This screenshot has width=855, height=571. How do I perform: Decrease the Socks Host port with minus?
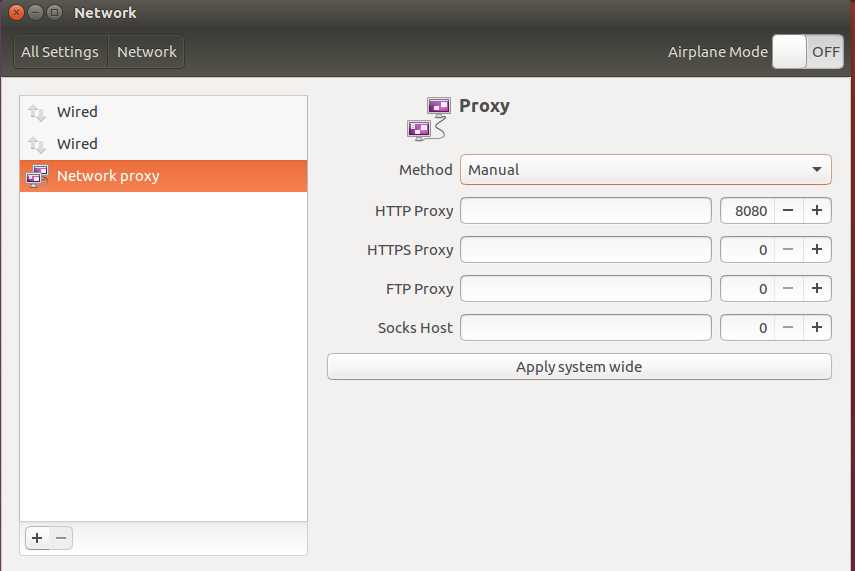pos(788,328)
